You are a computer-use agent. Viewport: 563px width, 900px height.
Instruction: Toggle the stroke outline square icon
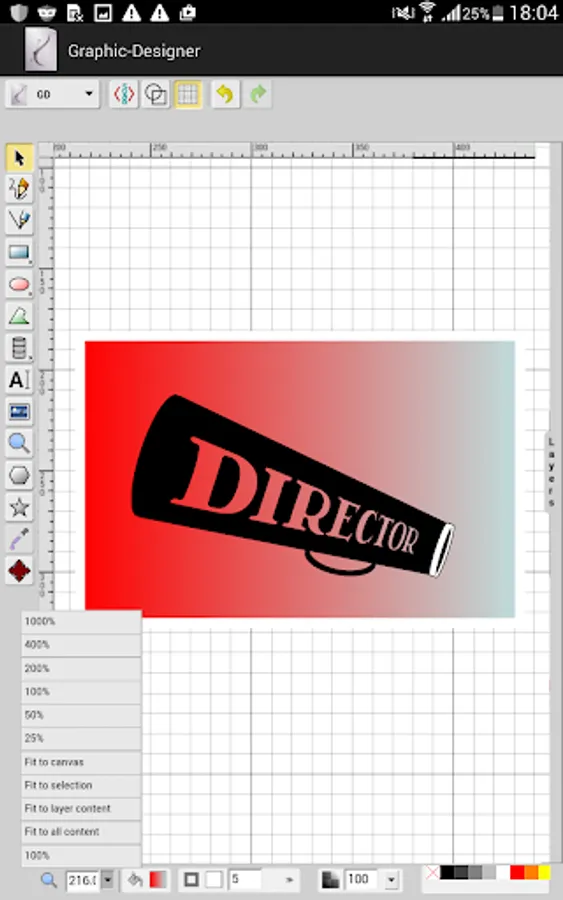coord(192,879)
